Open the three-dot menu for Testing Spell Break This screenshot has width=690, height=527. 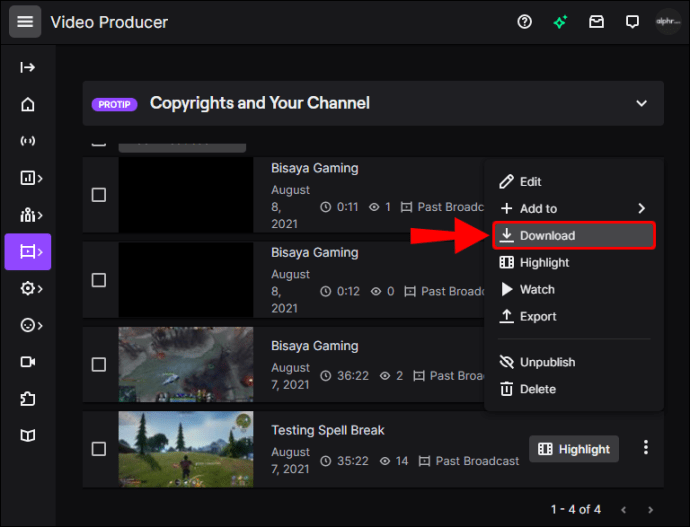pyautogui.click(x=647, y=448)
